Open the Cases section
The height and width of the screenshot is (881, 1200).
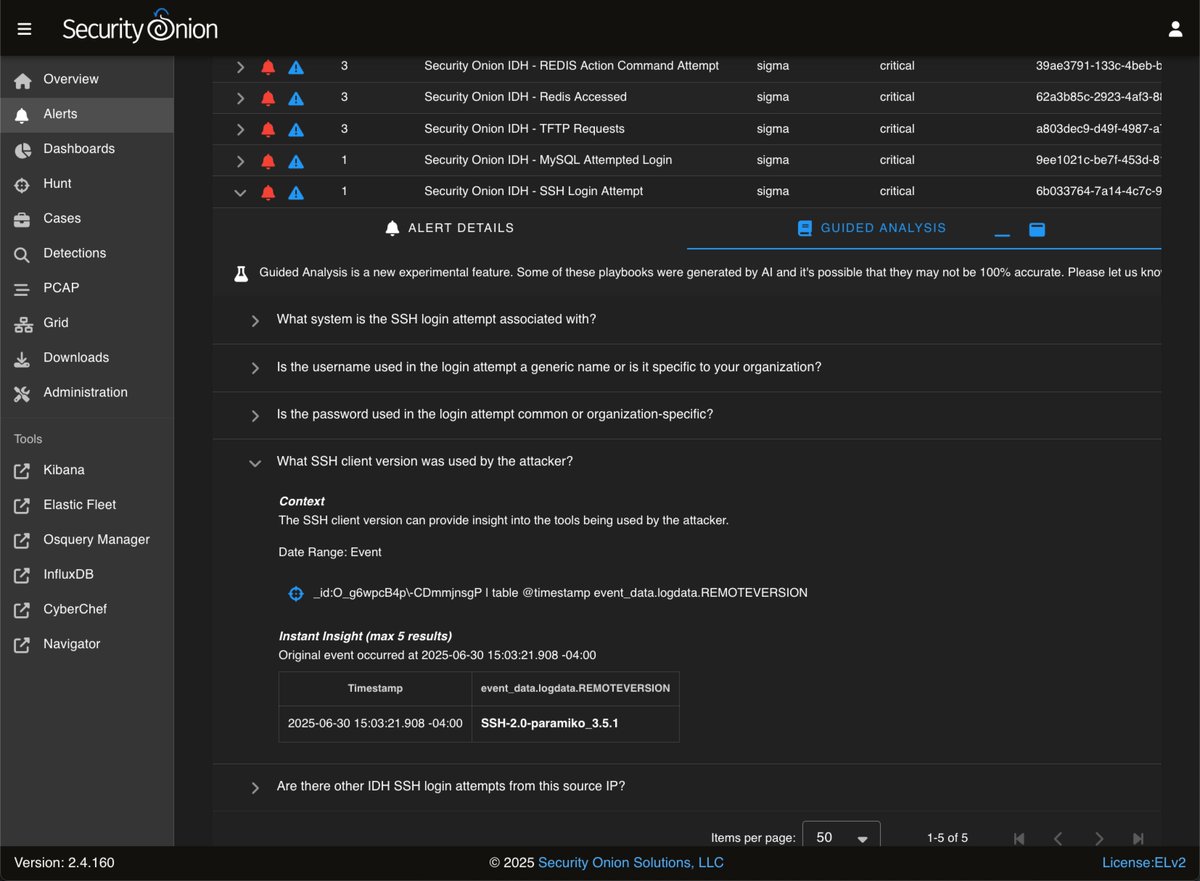point(87,218)
